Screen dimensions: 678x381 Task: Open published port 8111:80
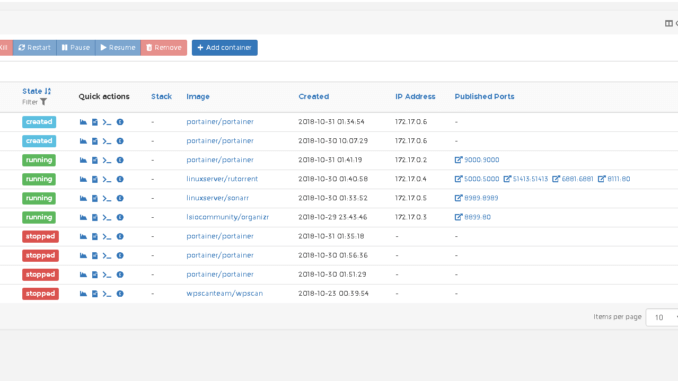coord(614,179)
